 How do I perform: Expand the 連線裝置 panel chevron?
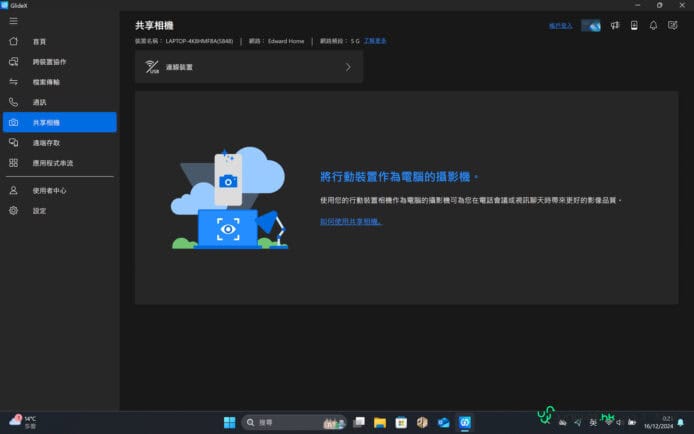[348, 67]
